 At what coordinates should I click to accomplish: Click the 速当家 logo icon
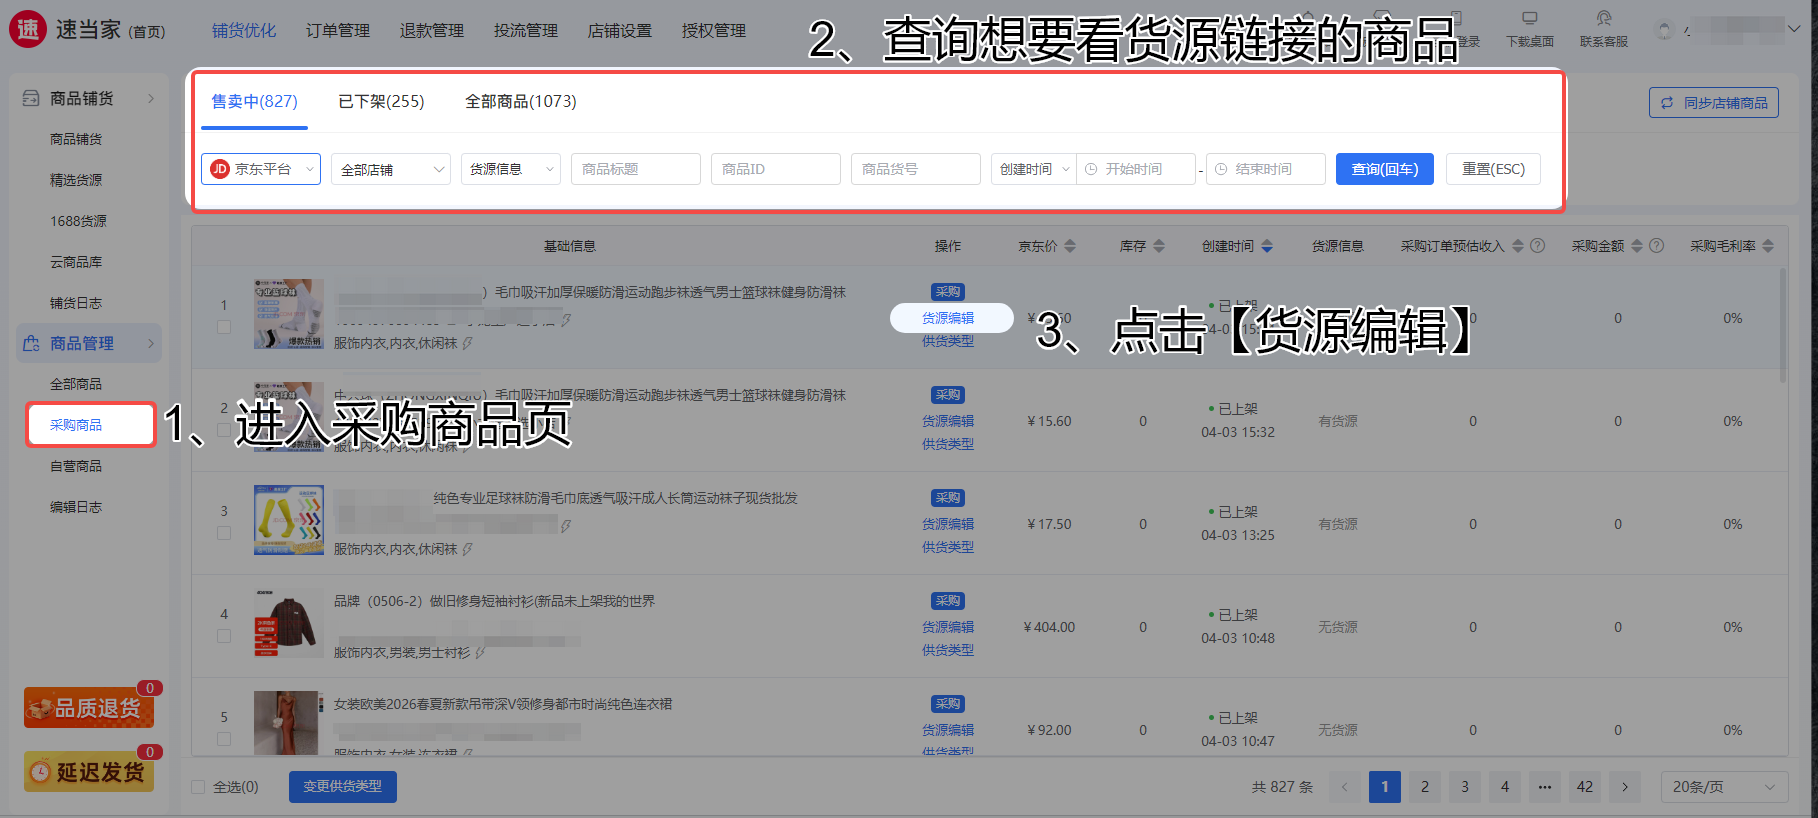coord(28,30)
